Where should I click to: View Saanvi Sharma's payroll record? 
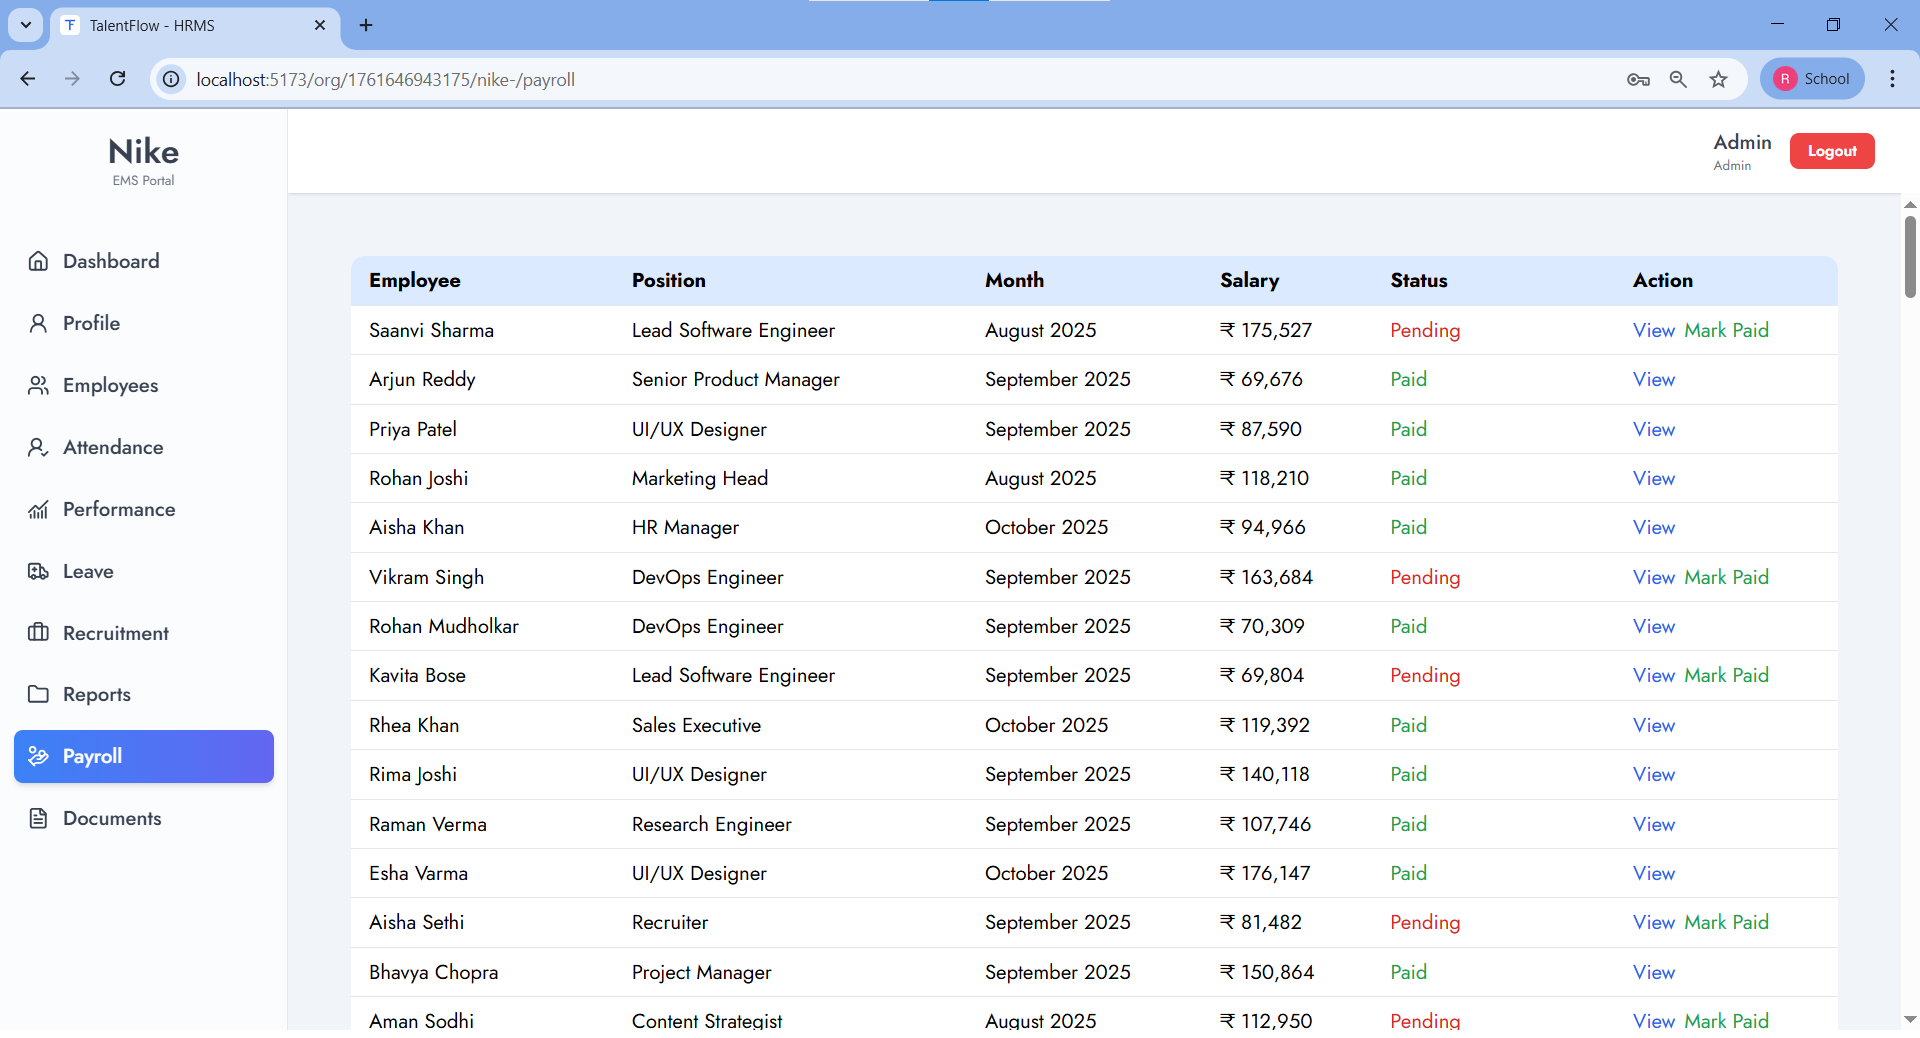pyautogui.click(x=1654, y=330)
